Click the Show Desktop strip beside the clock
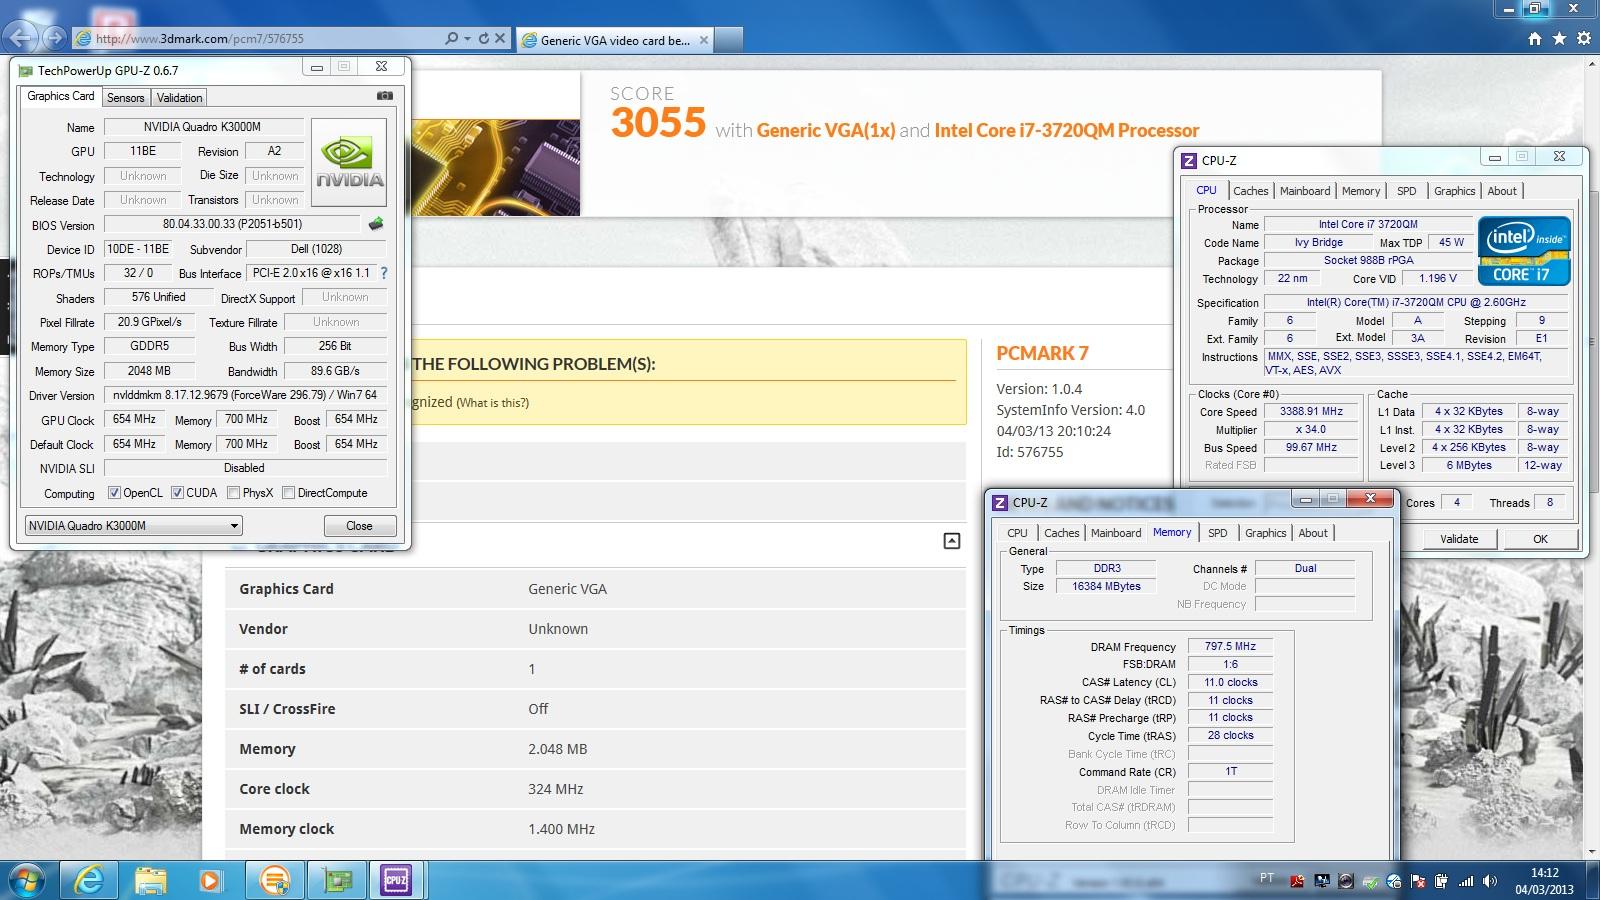Image resolution: width=1600 pixels, height=900 pixels. click(x=1594, y=881)
